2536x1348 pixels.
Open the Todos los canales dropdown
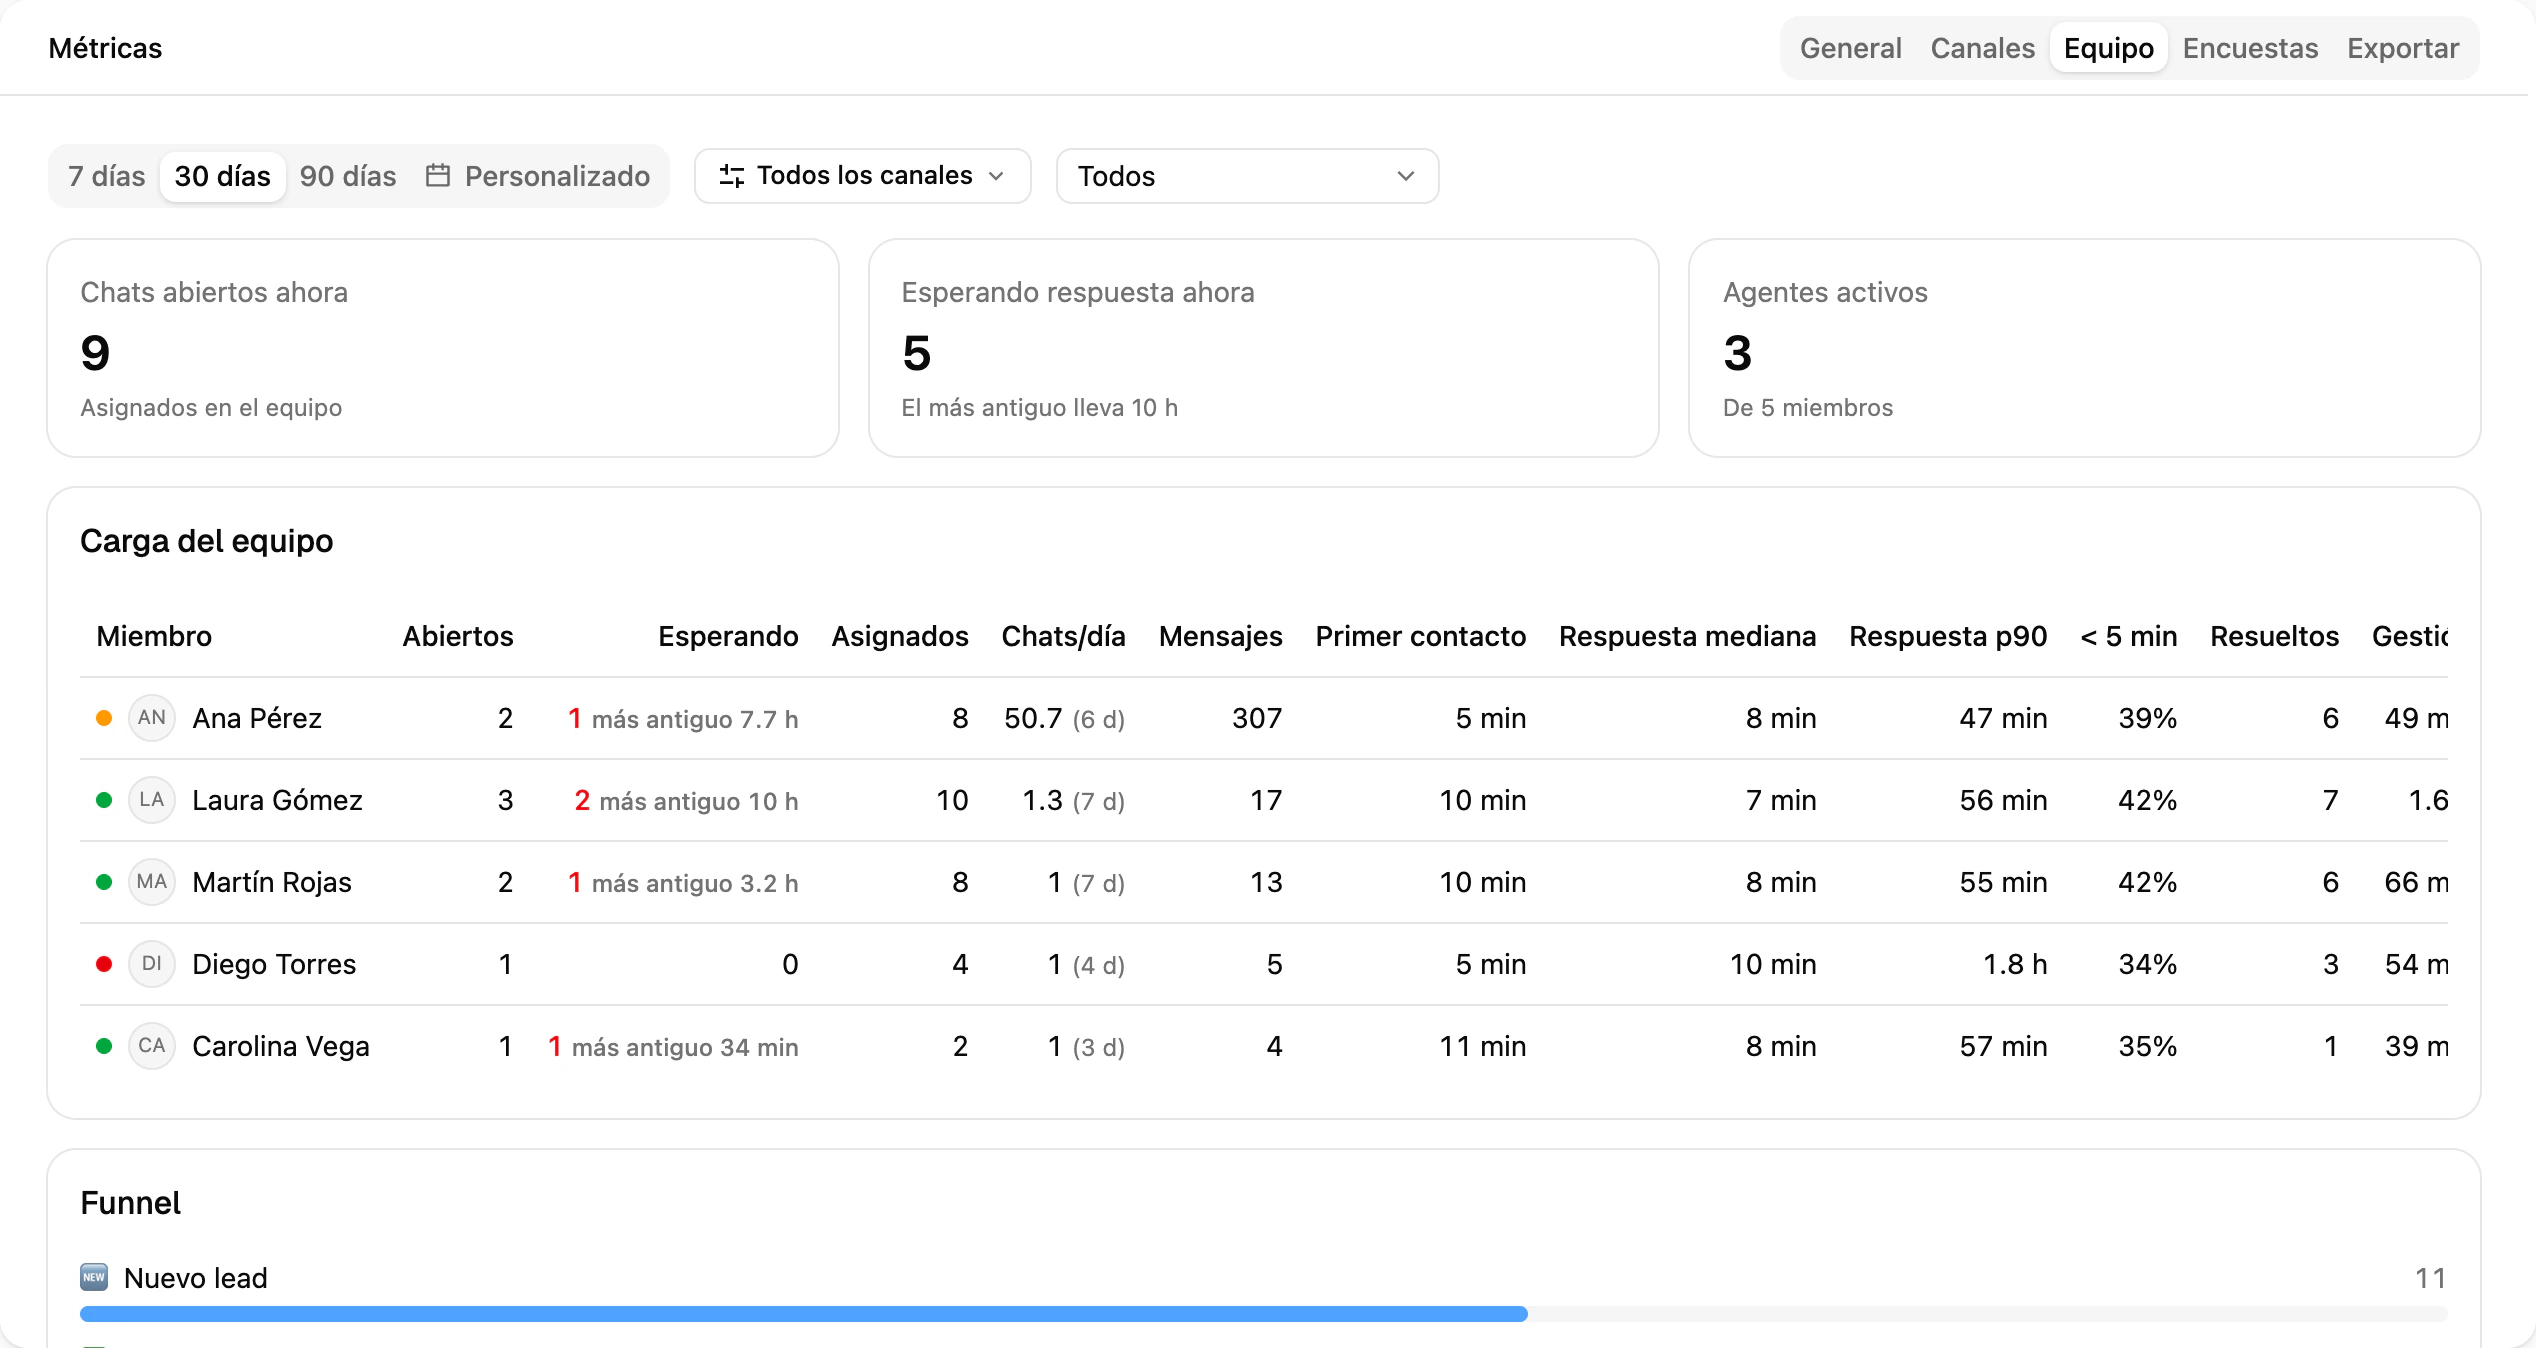(862, 176)
